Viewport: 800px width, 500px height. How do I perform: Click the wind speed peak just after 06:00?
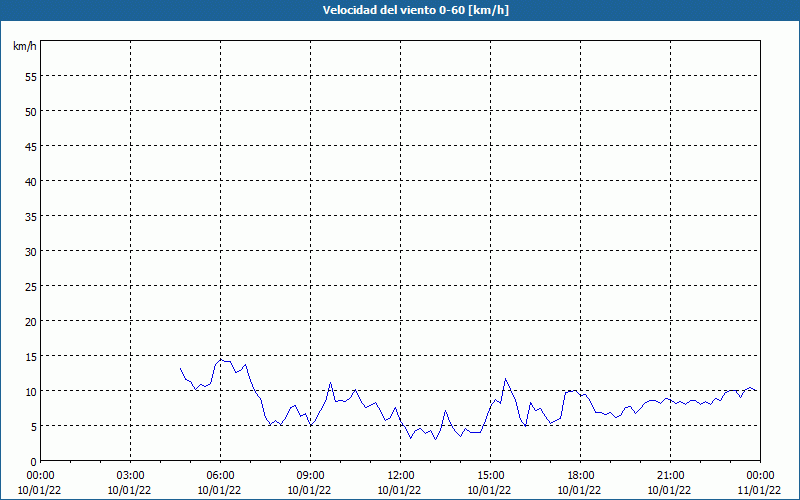click(x=220, y=360)
